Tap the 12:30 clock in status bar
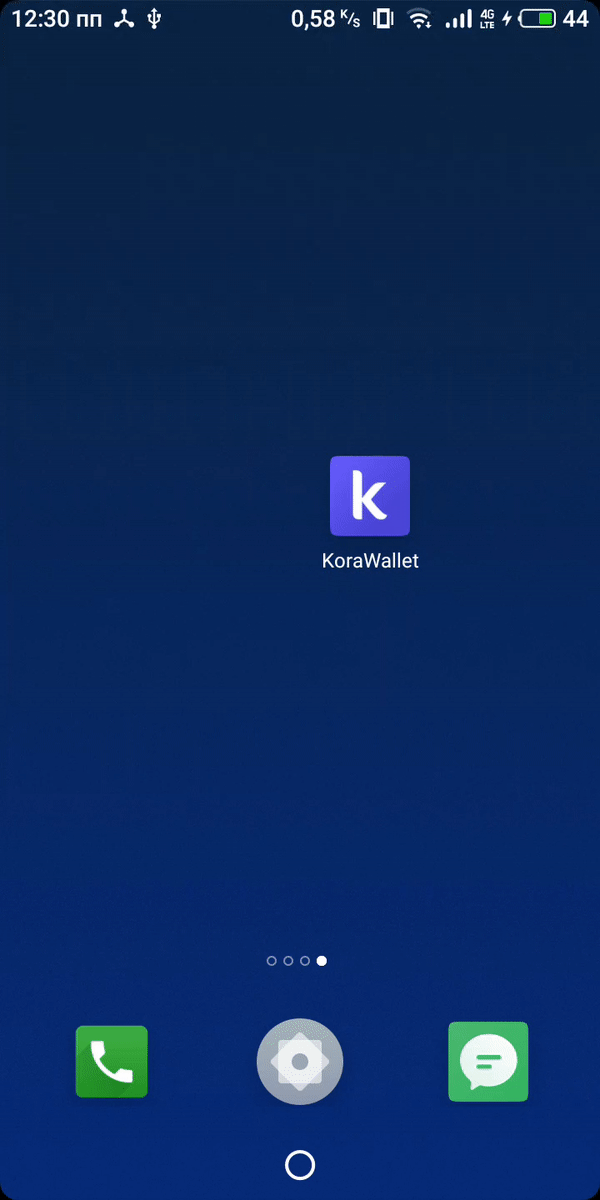 click(56, 19)
